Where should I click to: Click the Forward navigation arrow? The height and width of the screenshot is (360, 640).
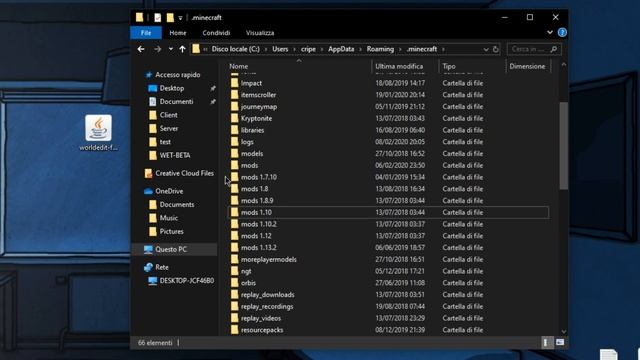(x=158, y=49)
